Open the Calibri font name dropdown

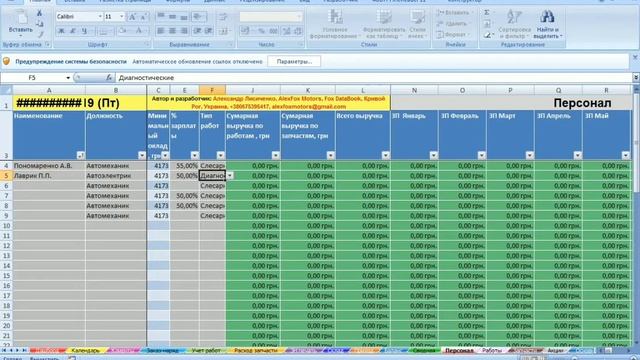pos(100,17)
